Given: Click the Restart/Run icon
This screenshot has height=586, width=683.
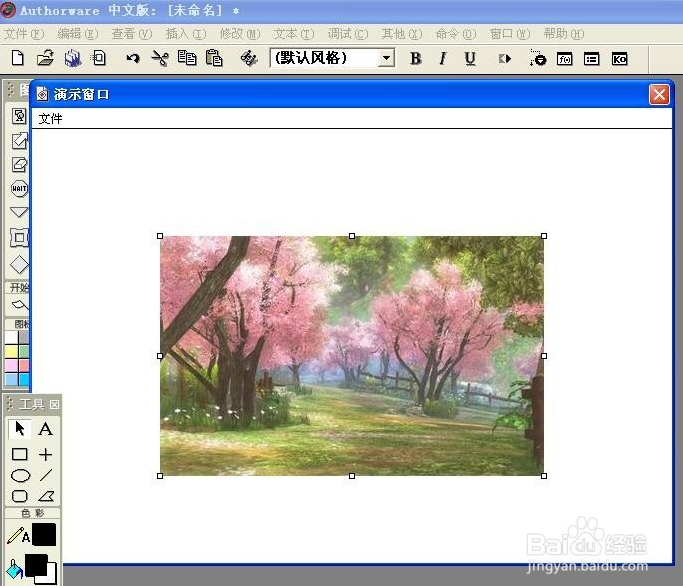Looking at the screenshot, I should [505, 58].
